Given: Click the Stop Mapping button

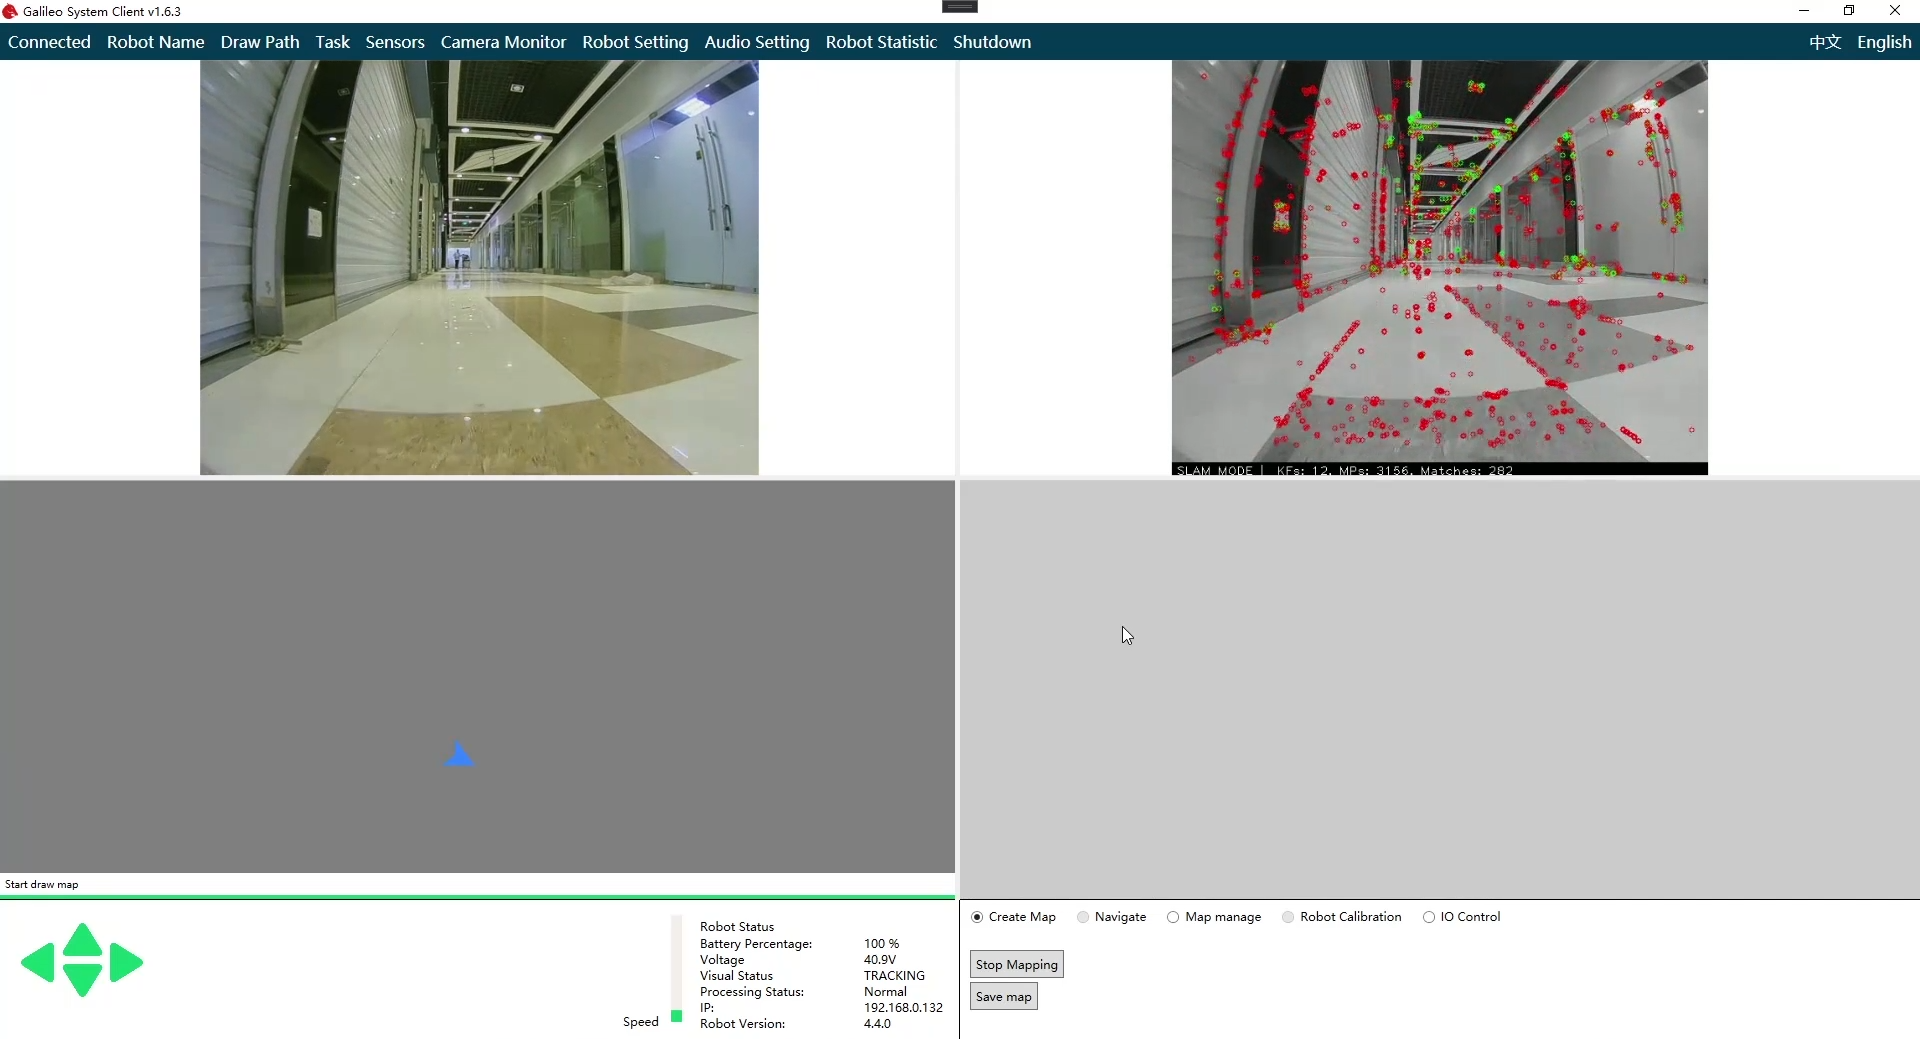Looking at the screenshot, I should click(x=1016, y=964).
